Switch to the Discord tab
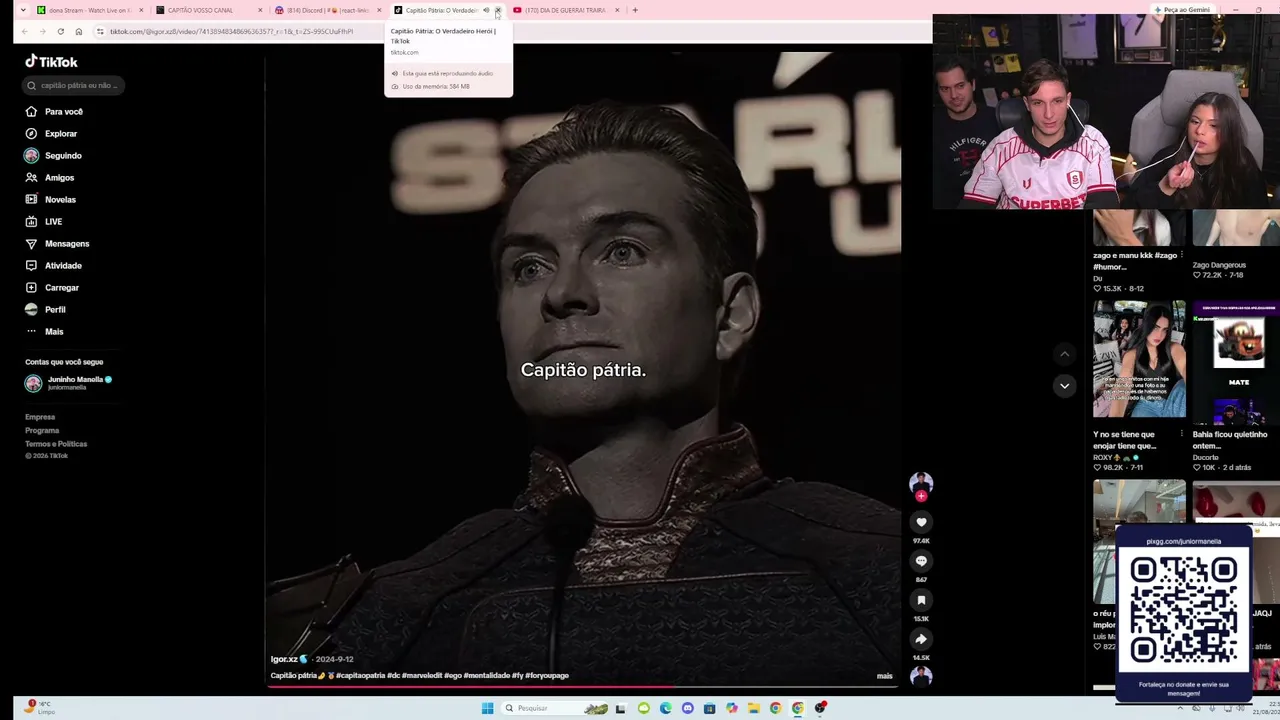This screenshot has height=720, width=1280. click(x=328, y=10)
